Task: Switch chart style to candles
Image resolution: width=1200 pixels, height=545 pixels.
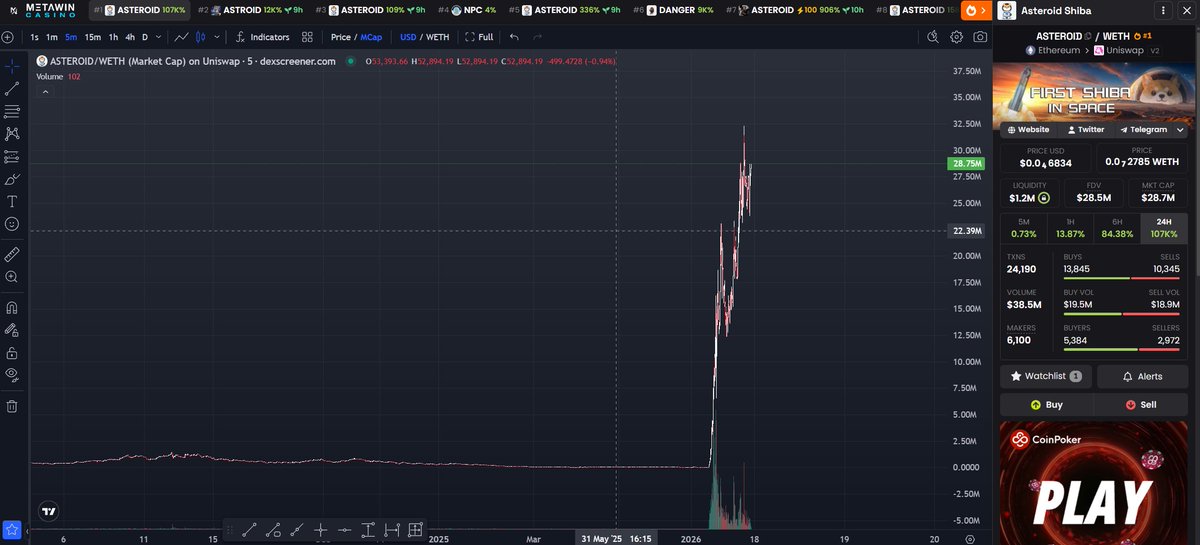Action: [x=200, y=37]
